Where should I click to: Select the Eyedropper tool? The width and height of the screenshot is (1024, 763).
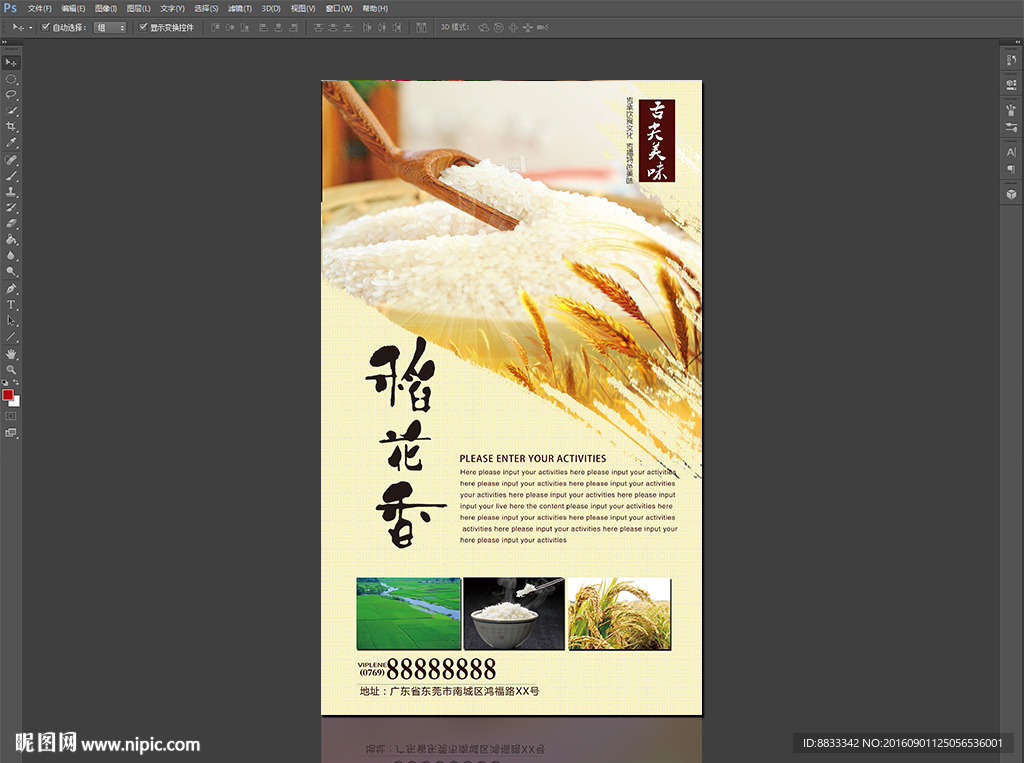(12, 143)
